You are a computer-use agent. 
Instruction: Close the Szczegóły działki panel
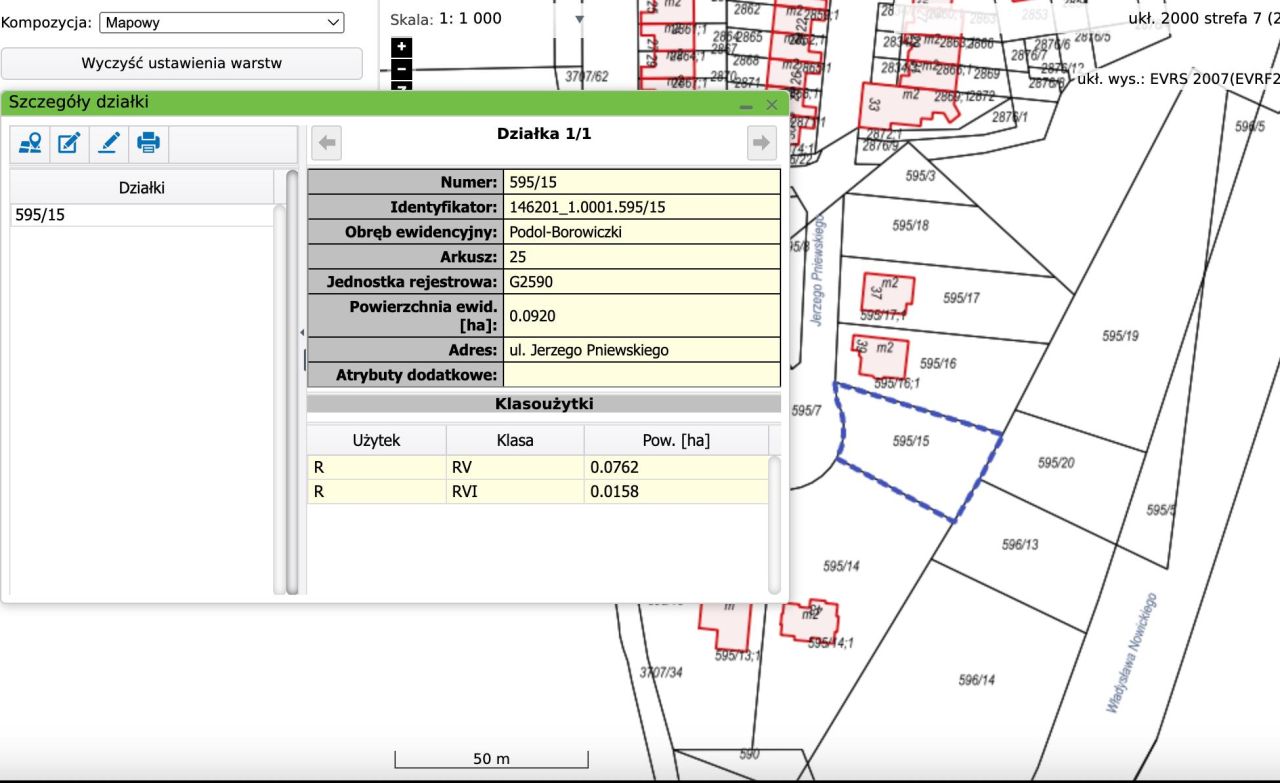[771, 105]
